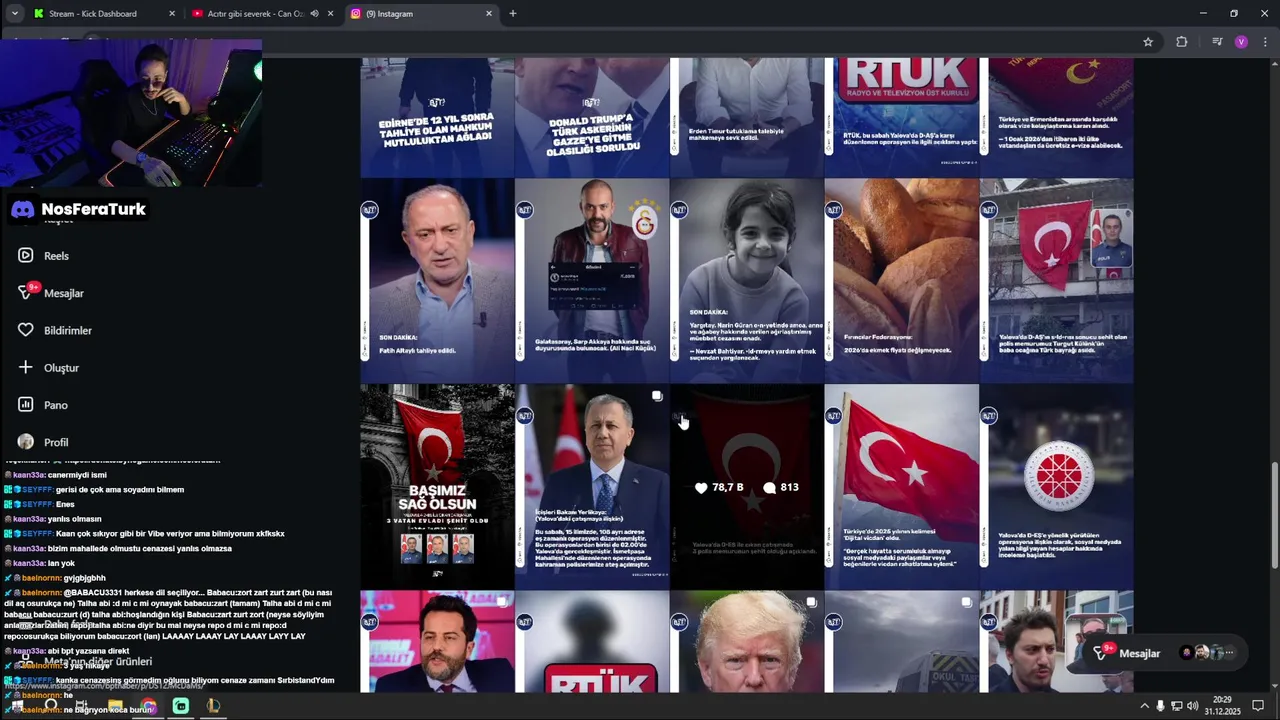1280x720 pixels.
Task: Open network settings tray icon
Action: pyautogui.click(x=1177, y=706)
